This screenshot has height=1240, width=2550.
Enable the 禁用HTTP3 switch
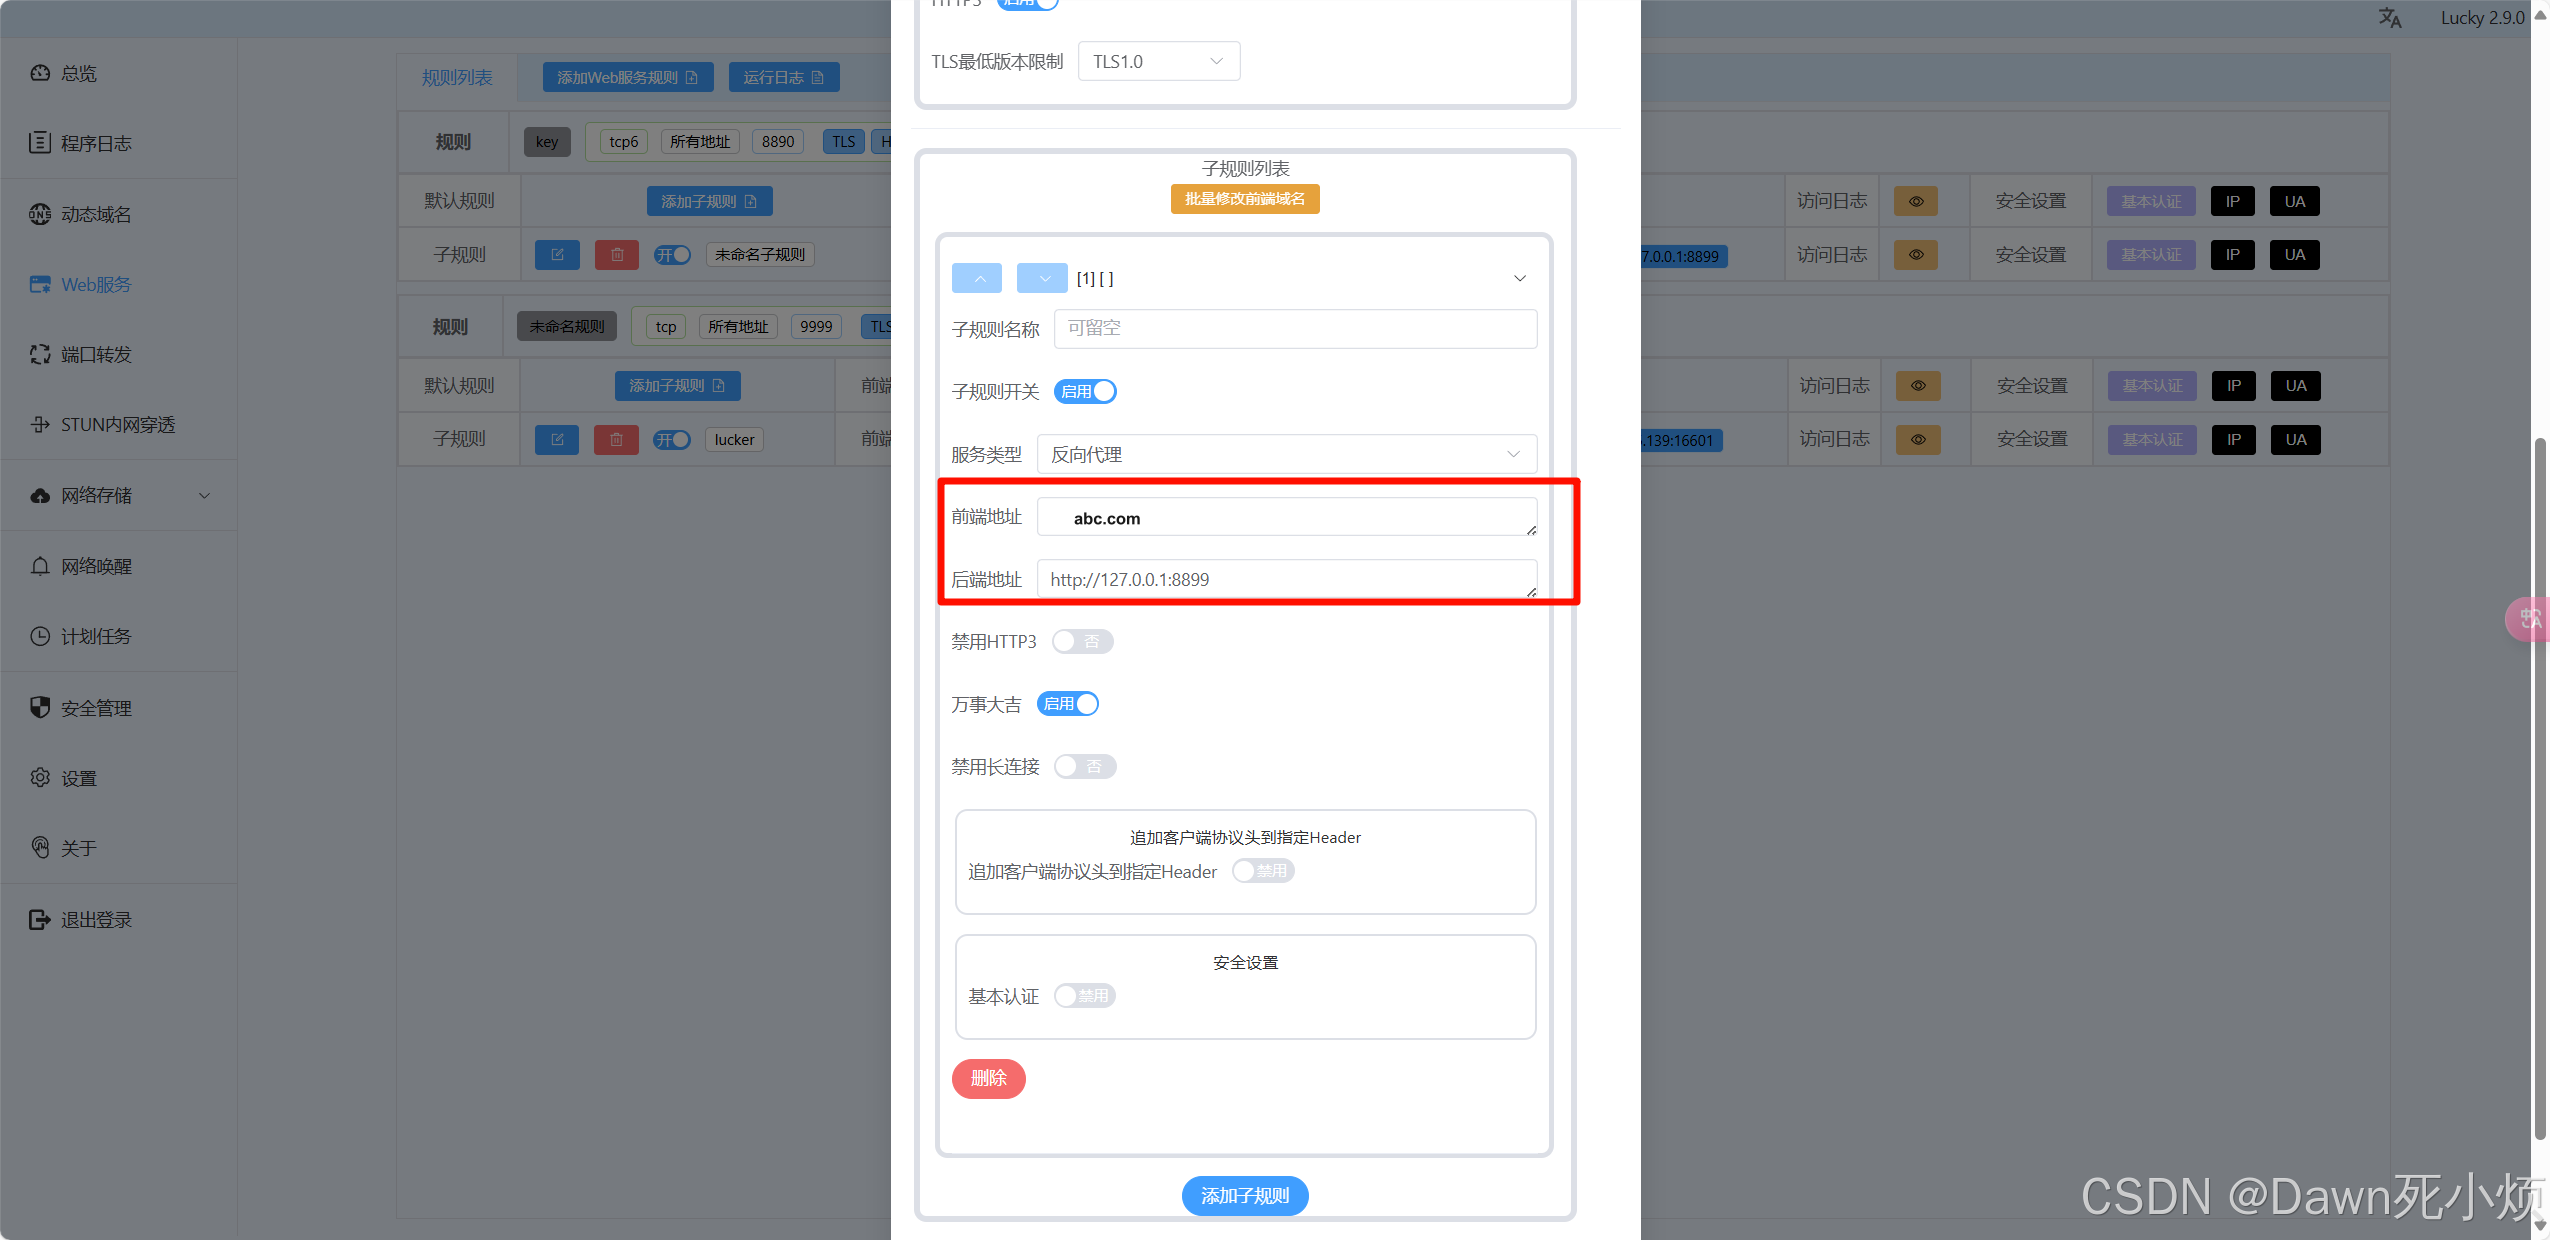pos(1082,641)
